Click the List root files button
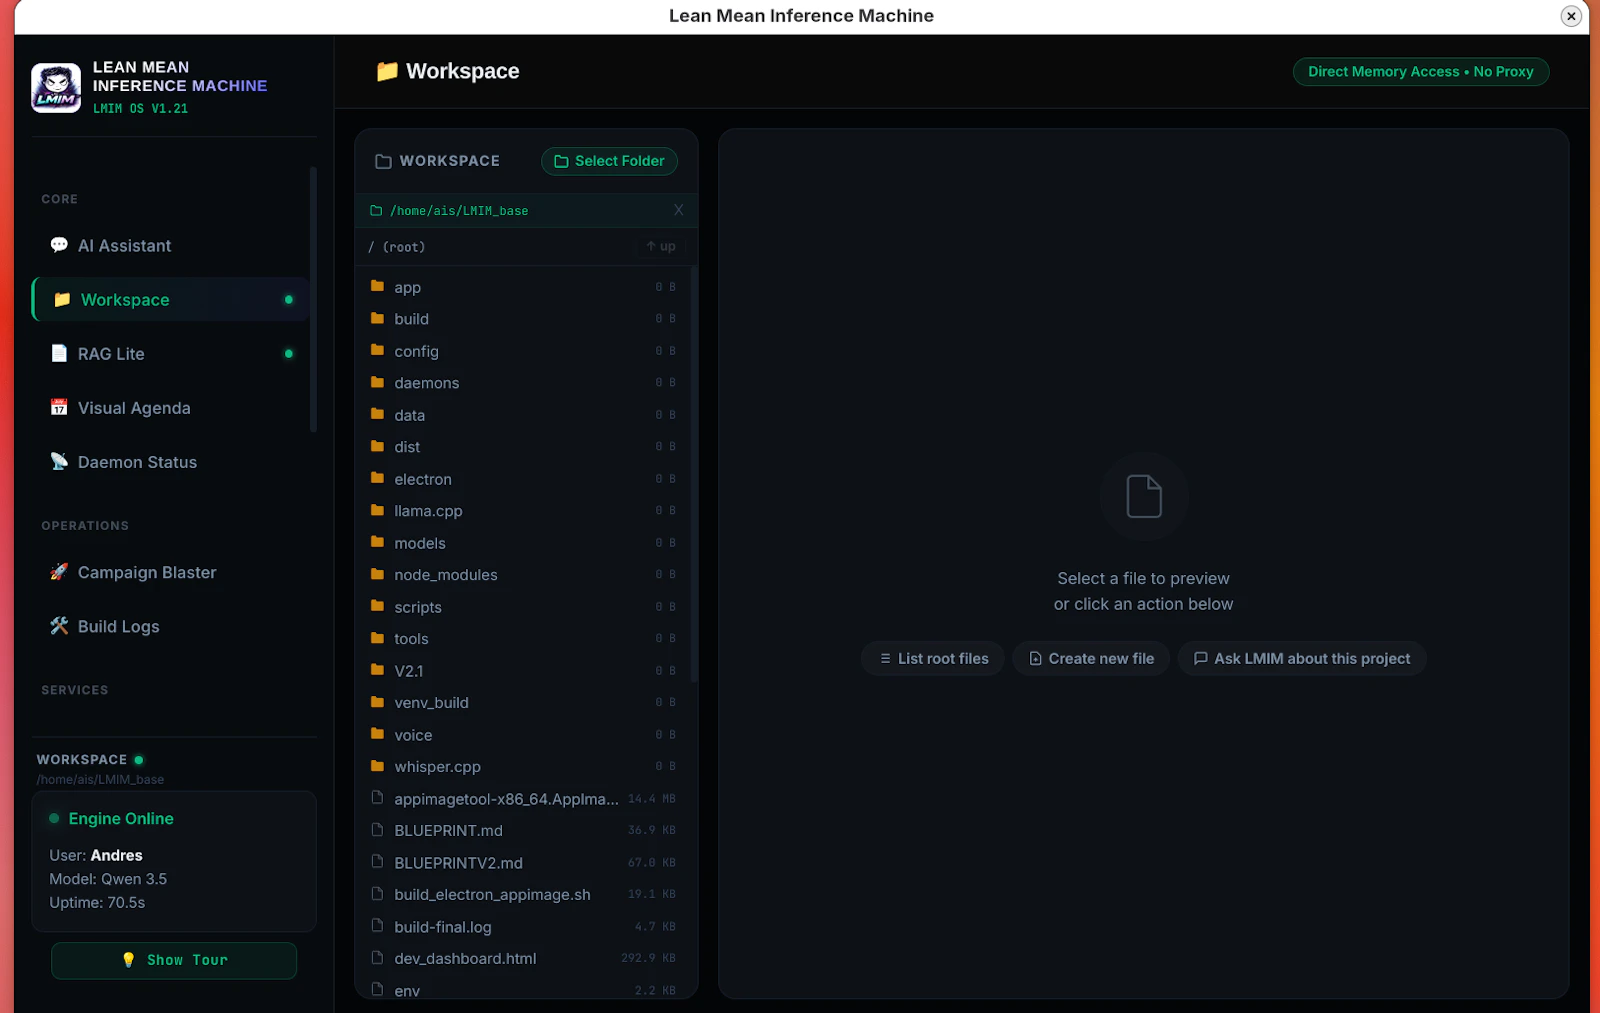This screenshot has height=1013, width=1600. tap(933, 658)
